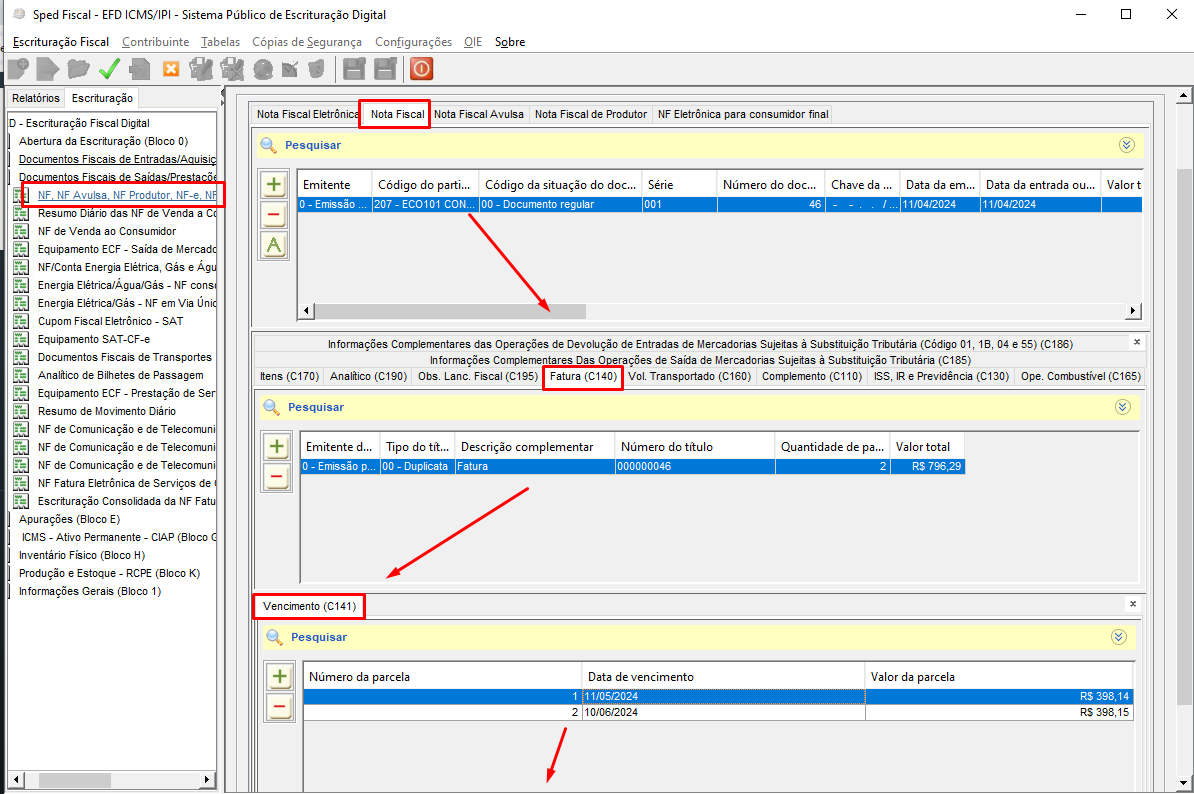Open Inventário Físico (Bloco H) tree item
Viewport: 1194px width, 794px height.
(82, 555)
